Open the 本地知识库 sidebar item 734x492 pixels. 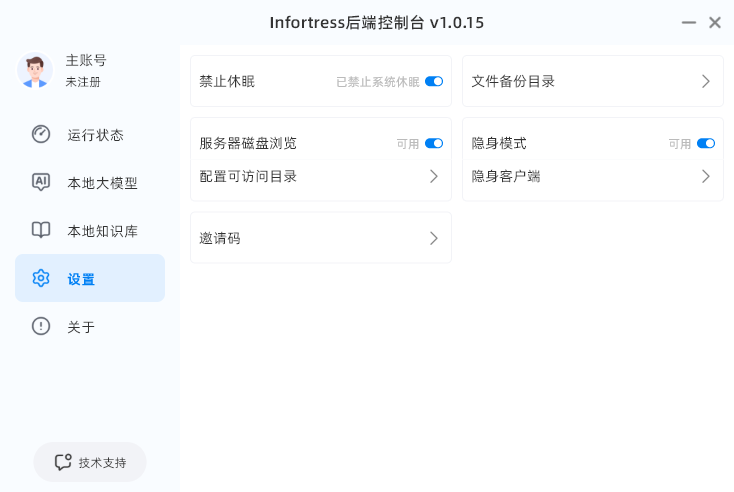(x=102, y=231)
